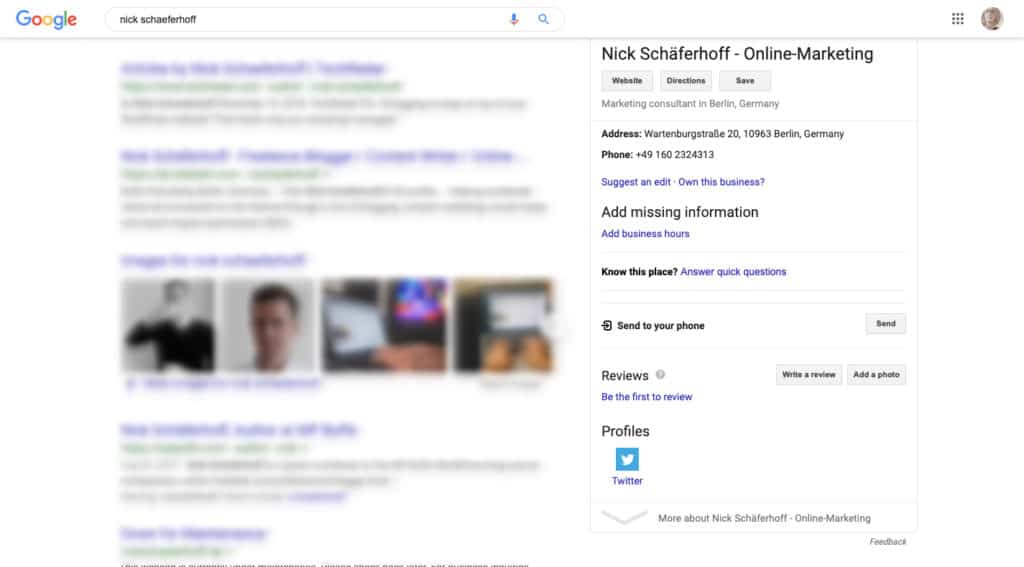Click the Nick Schäferhoff - Online-Marketing title
1024x567 pixels.
[x=737, y=54]
